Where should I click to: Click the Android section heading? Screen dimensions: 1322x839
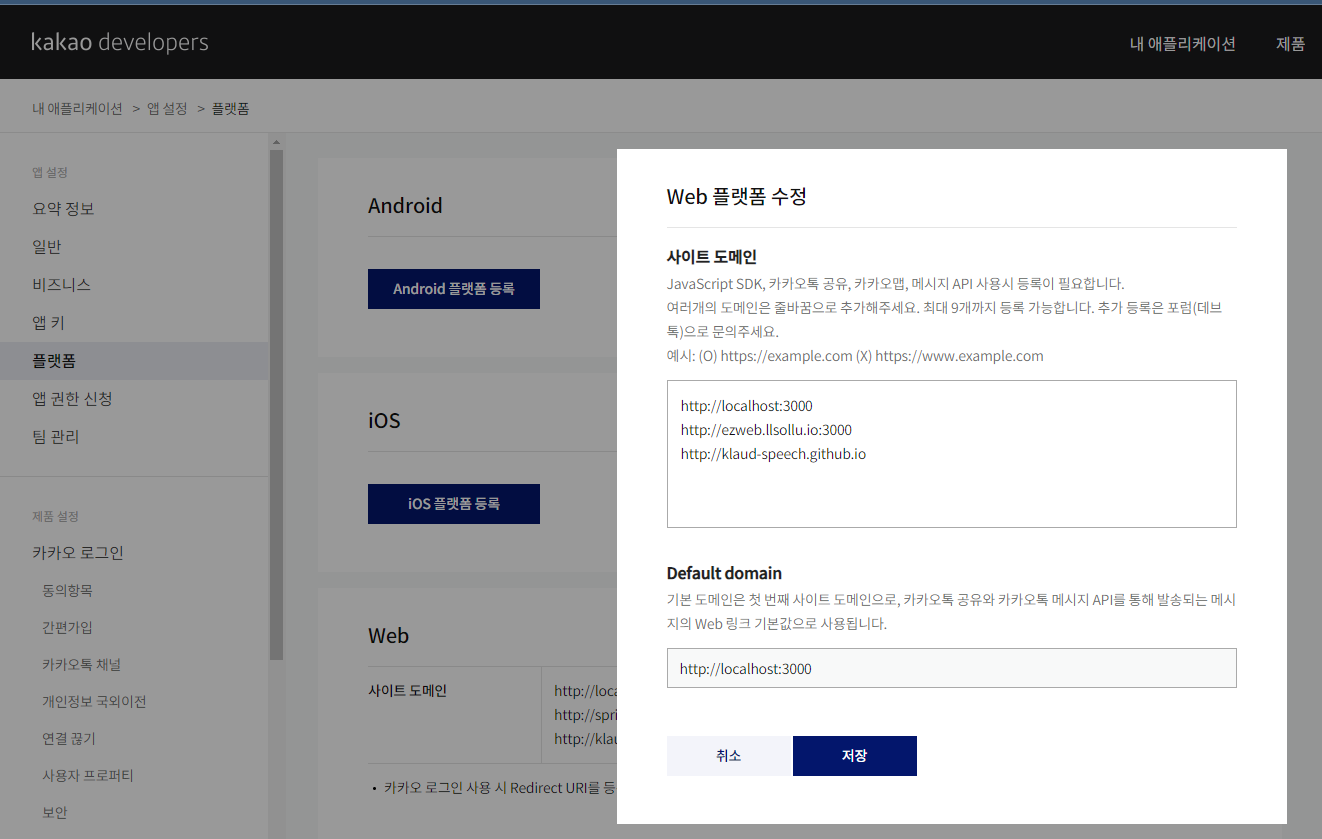pyautogui.click(x=405, y=205)
